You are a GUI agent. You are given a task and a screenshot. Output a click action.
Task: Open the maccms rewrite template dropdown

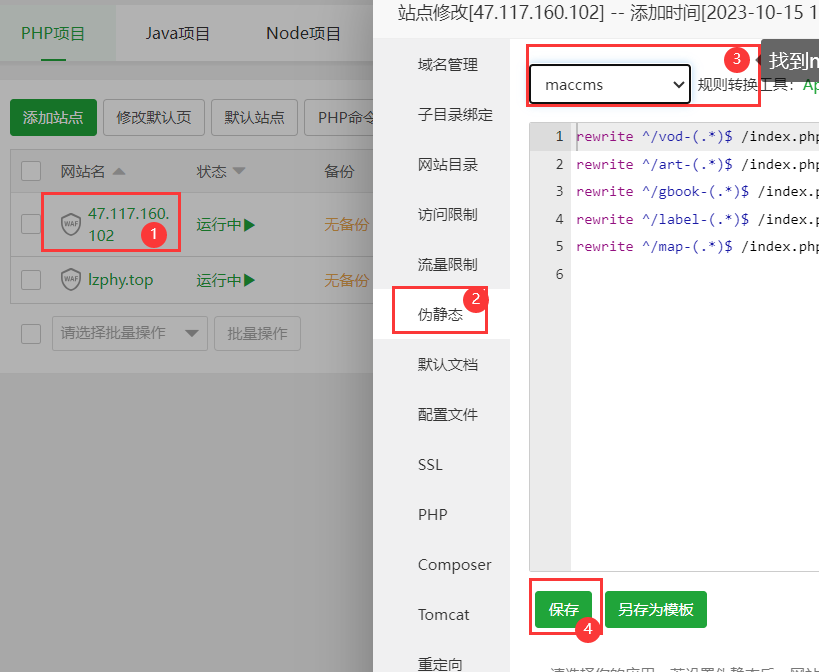[610, 85]
